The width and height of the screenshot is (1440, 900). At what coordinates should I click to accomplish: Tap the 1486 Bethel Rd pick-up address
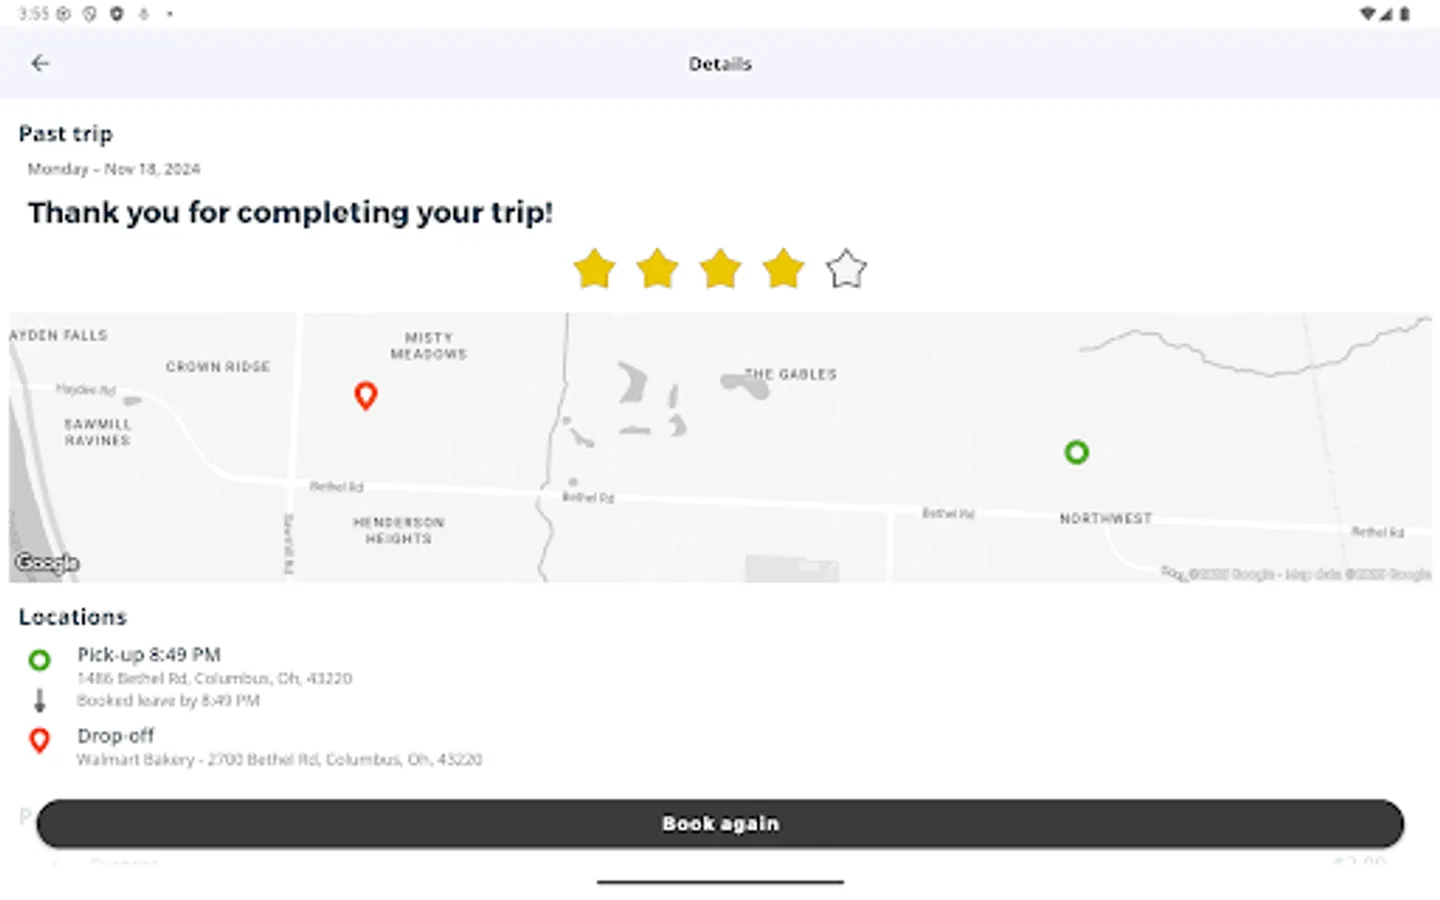[x=215, y=679]
